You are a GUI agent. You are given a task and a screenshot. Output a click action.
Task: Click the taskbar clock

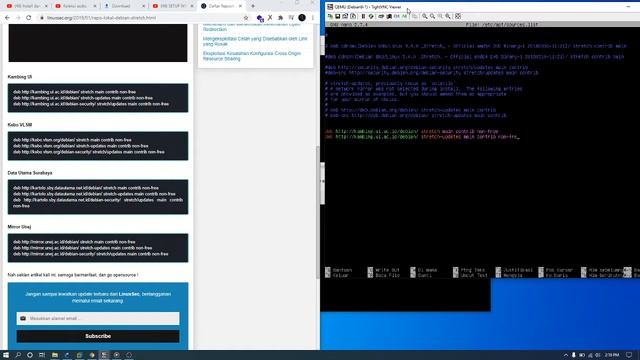[x=611, y=355]
